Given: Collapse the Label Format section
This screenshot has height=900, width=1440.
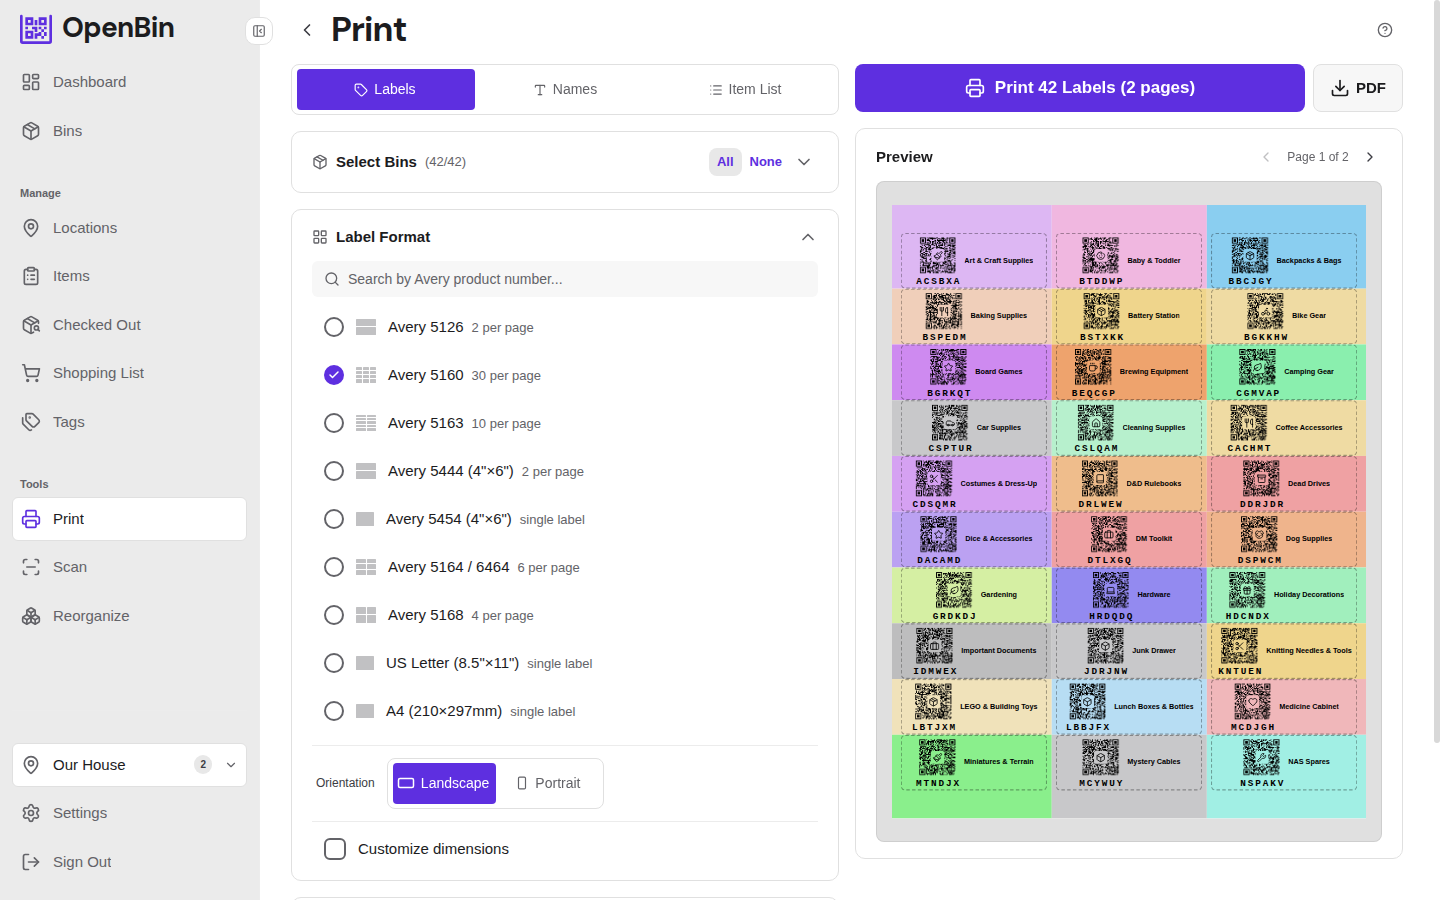Looking at the screenshot, I should coord(808,237).
